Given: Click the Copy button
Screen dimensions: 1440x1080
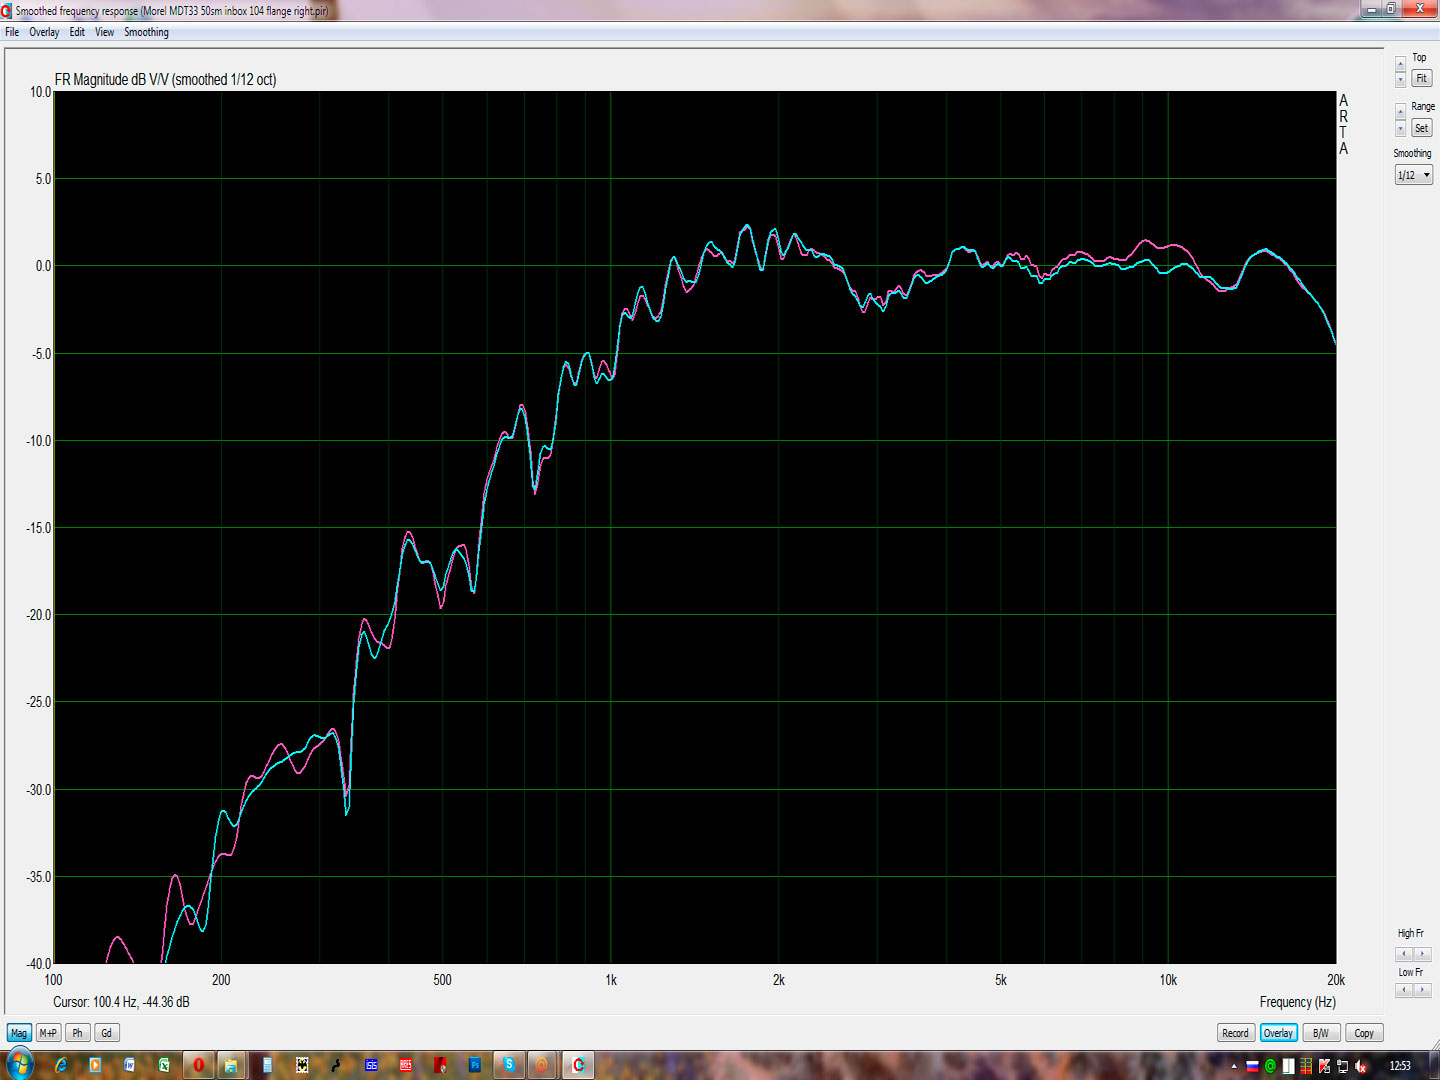Looking at the screenshot, I should [1364, 1033].
